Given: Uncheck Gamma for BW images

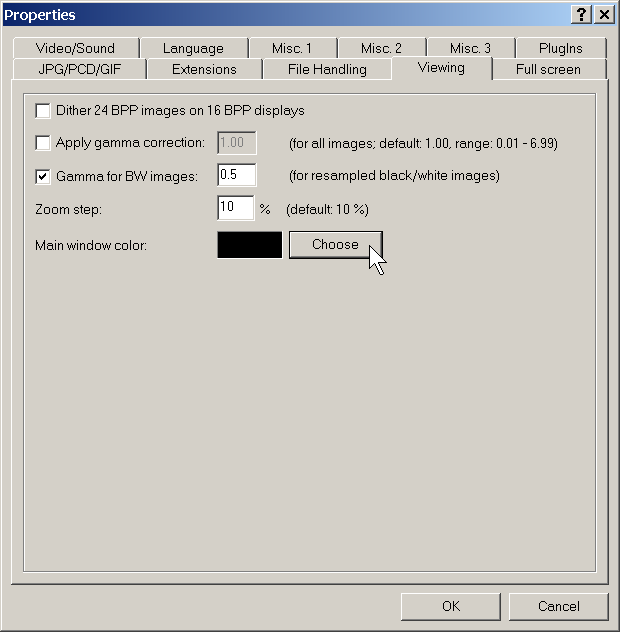Looking at the screenshot, I should click(x=43, y=176).
